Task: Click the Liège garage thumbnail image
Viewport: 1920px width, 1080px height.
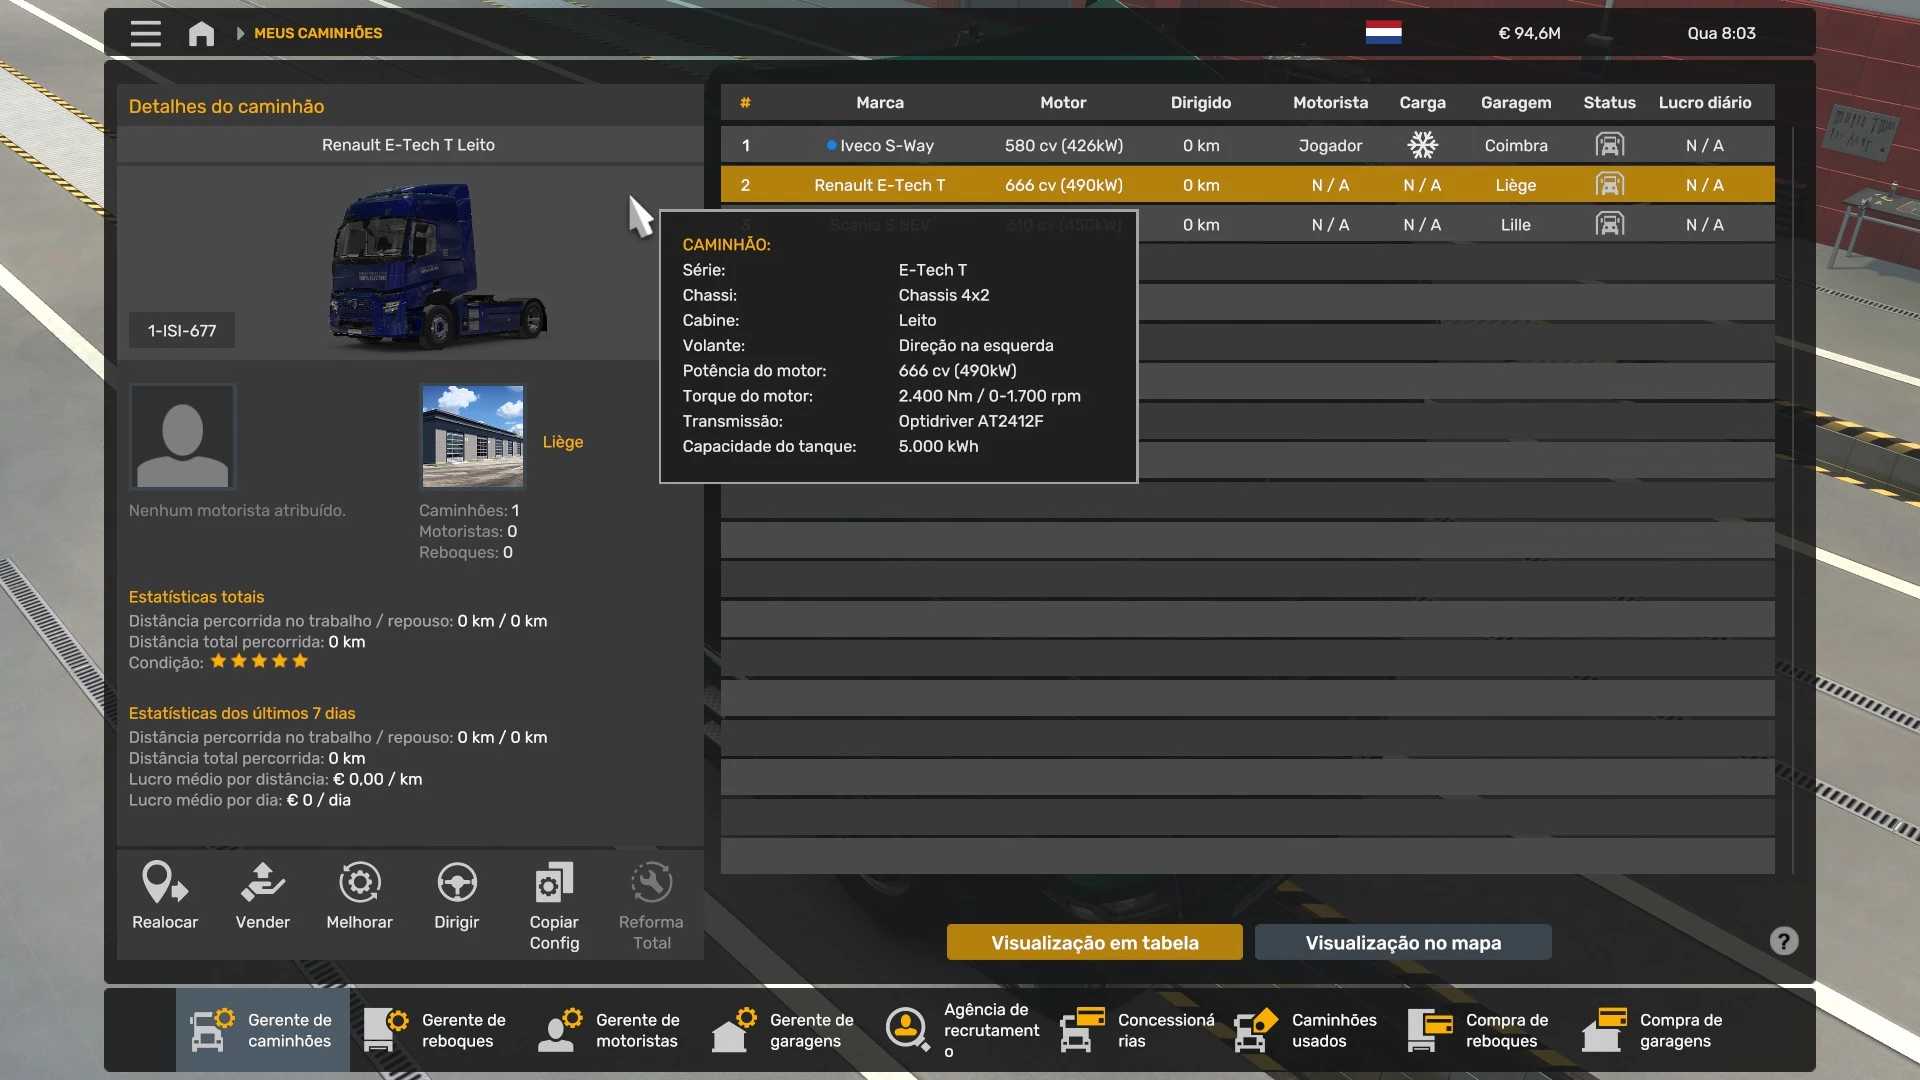Action: pos(472,436)
